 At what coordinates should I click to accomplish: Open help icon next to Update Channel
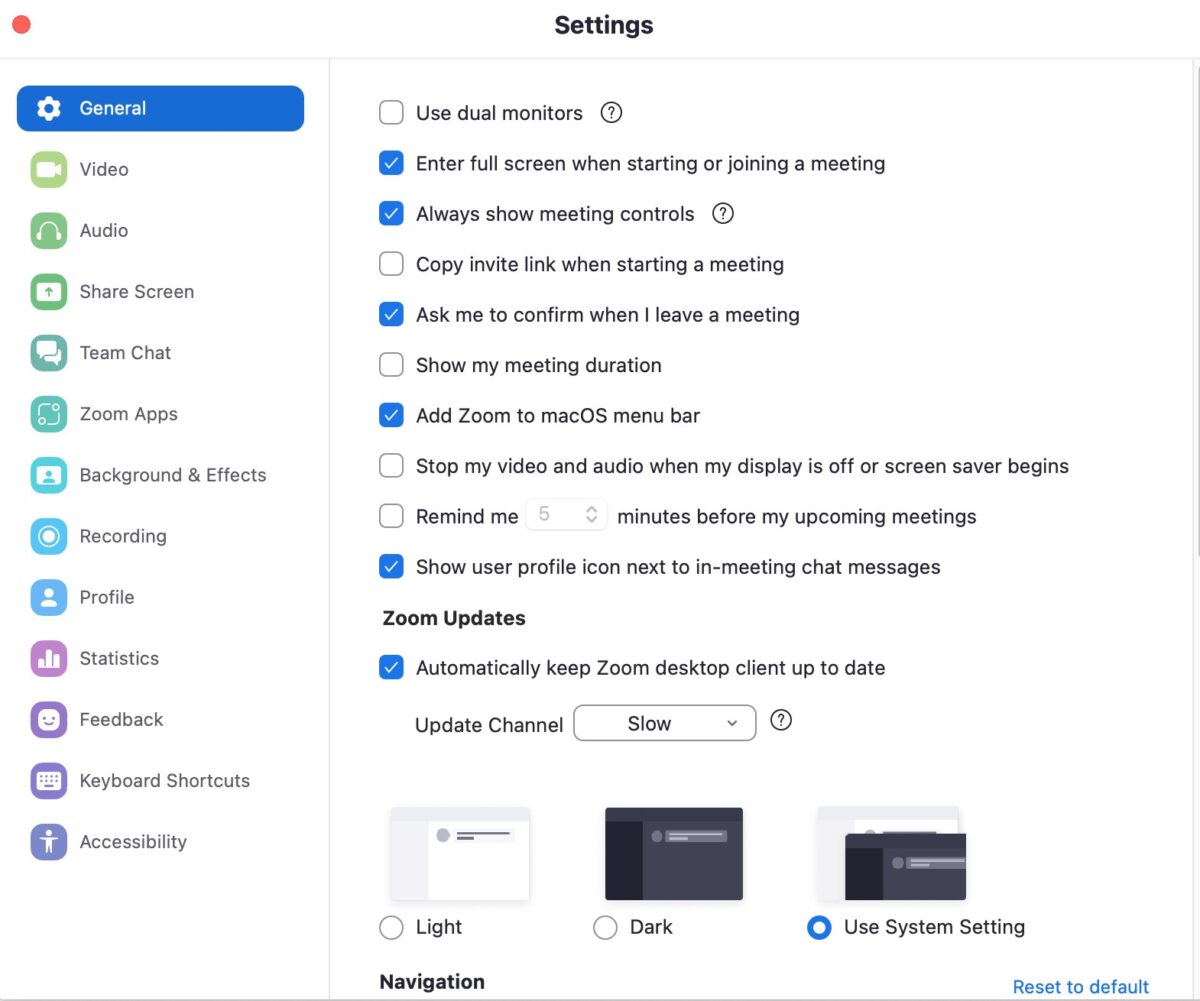tap(781, 720)
